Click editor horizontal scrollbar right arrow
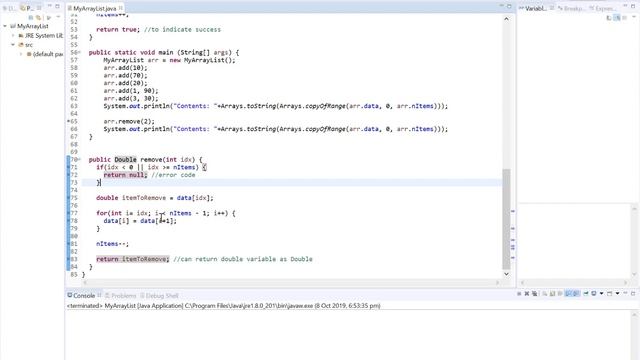 498,282
